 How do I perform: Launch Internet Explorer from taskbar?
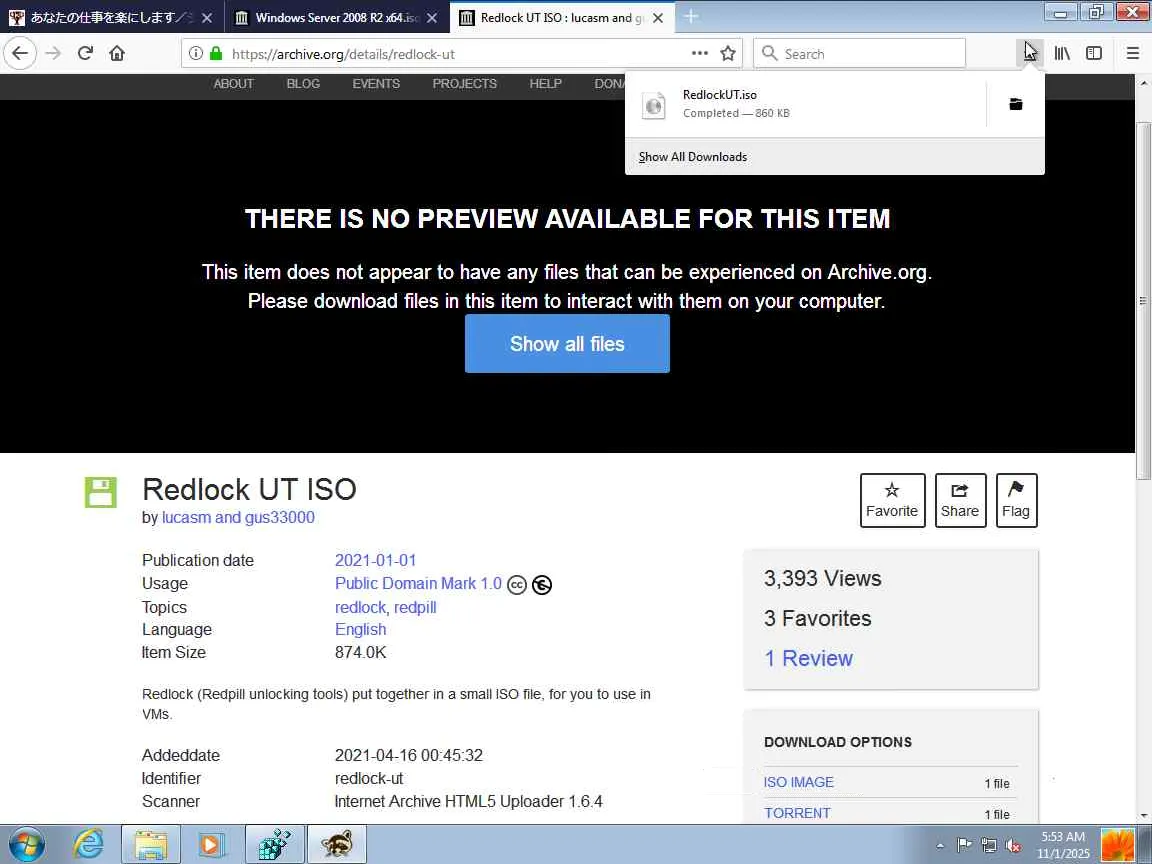88,845
